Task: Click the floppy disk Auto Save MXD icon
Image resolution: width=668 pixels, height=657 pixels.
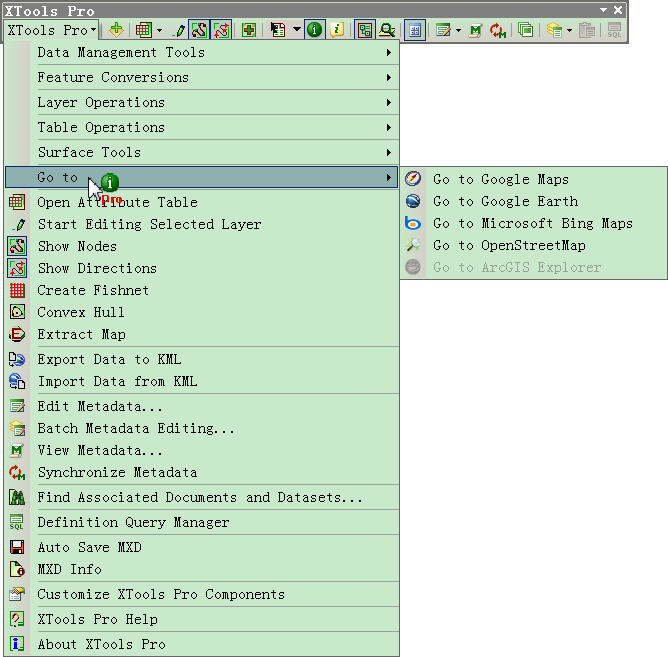Action: coord(17,548)
